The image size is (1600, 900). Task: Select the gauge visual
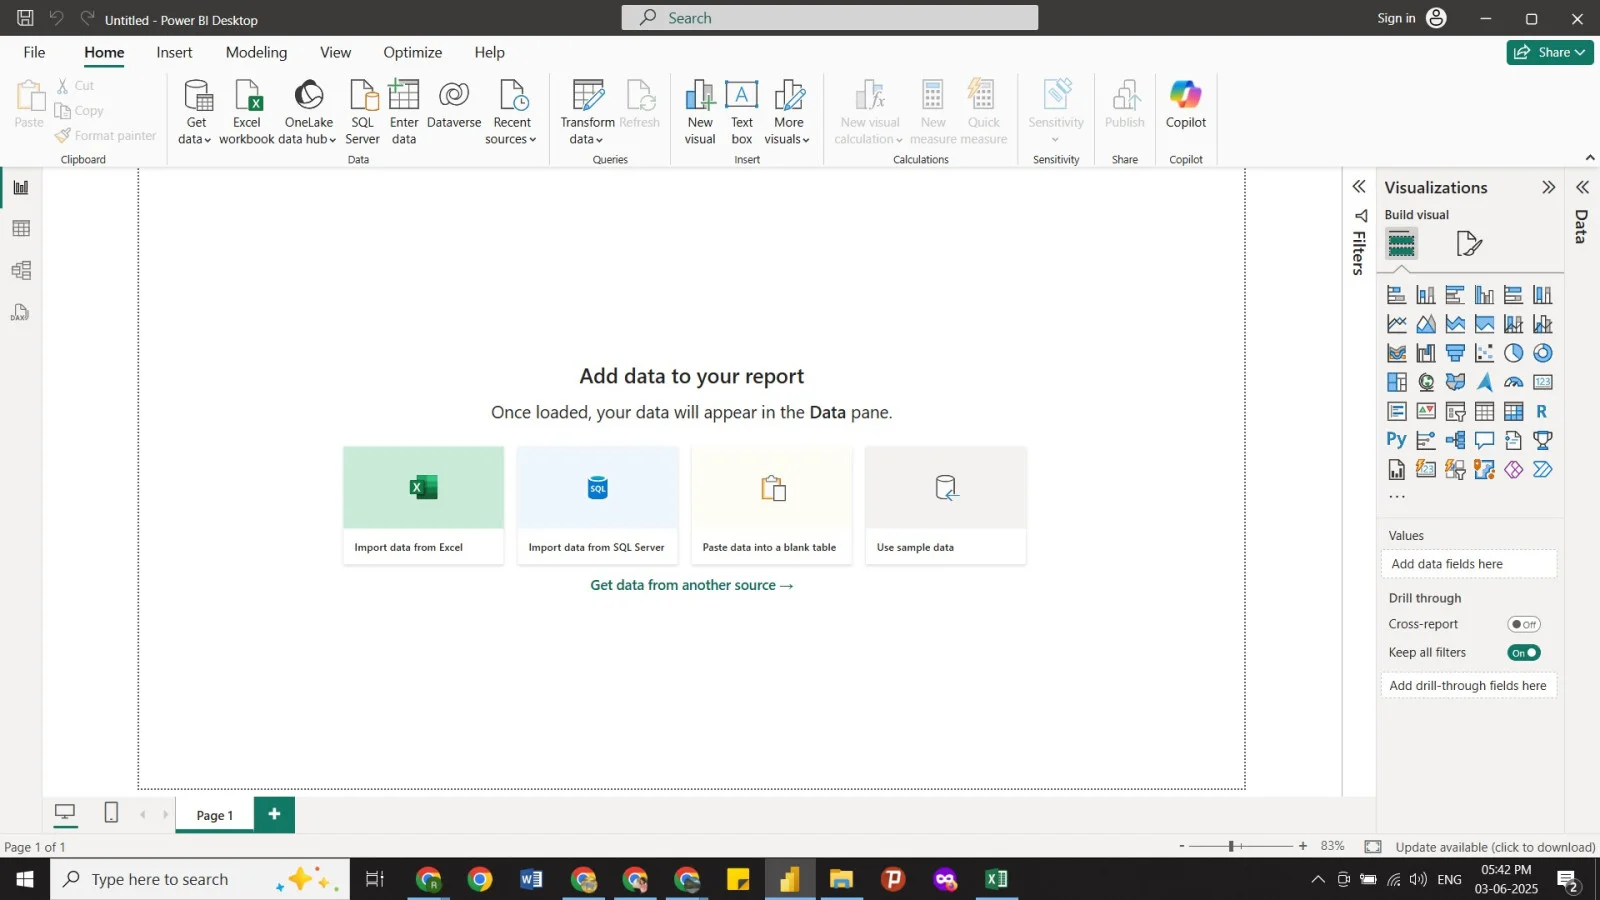coord(1514,382)
